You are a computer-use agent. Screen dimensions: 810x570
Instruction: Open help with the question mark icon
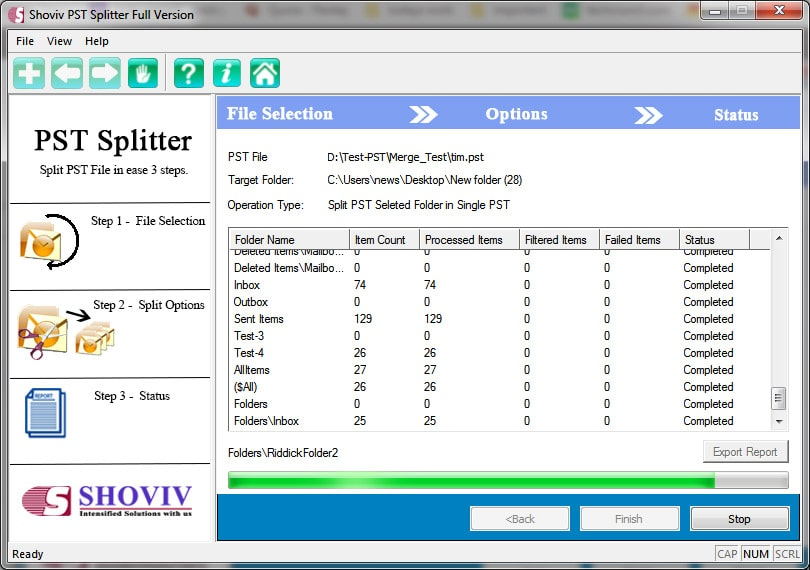click(x=189, y=73)
